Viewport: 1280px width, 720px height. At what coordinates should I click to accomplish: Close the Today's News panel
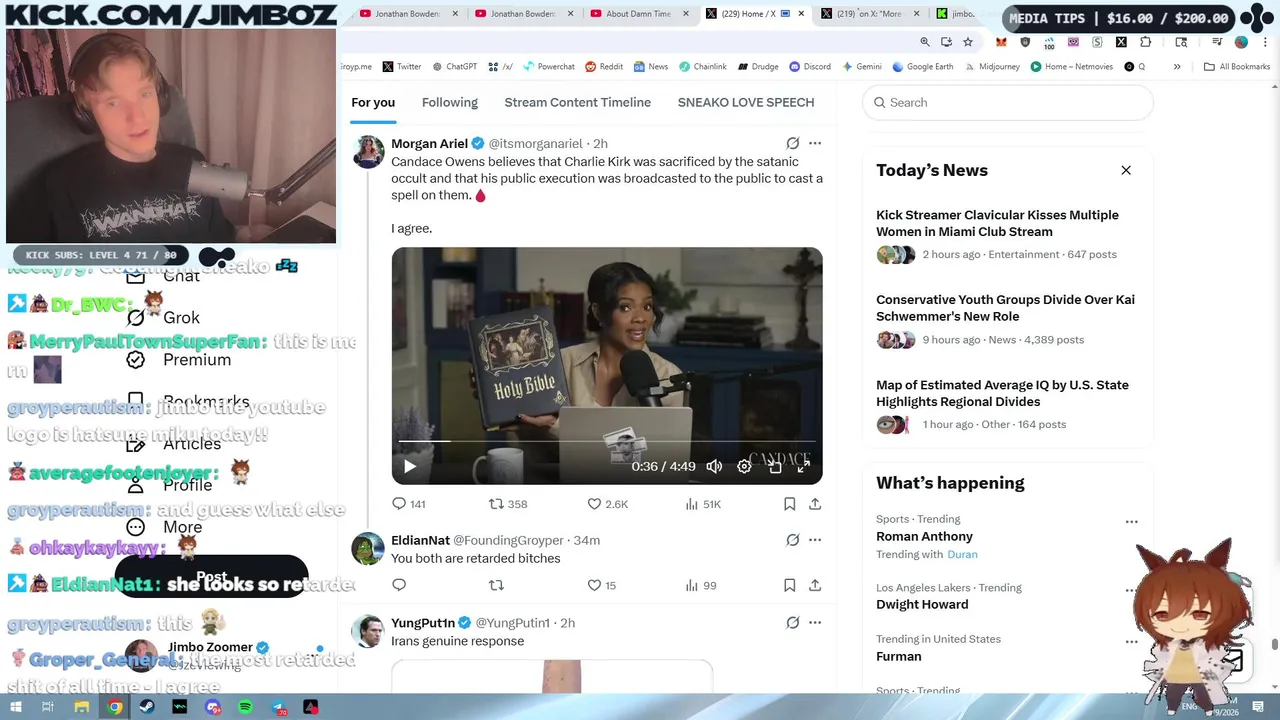pyautogui.click(x=1126, y=170)
